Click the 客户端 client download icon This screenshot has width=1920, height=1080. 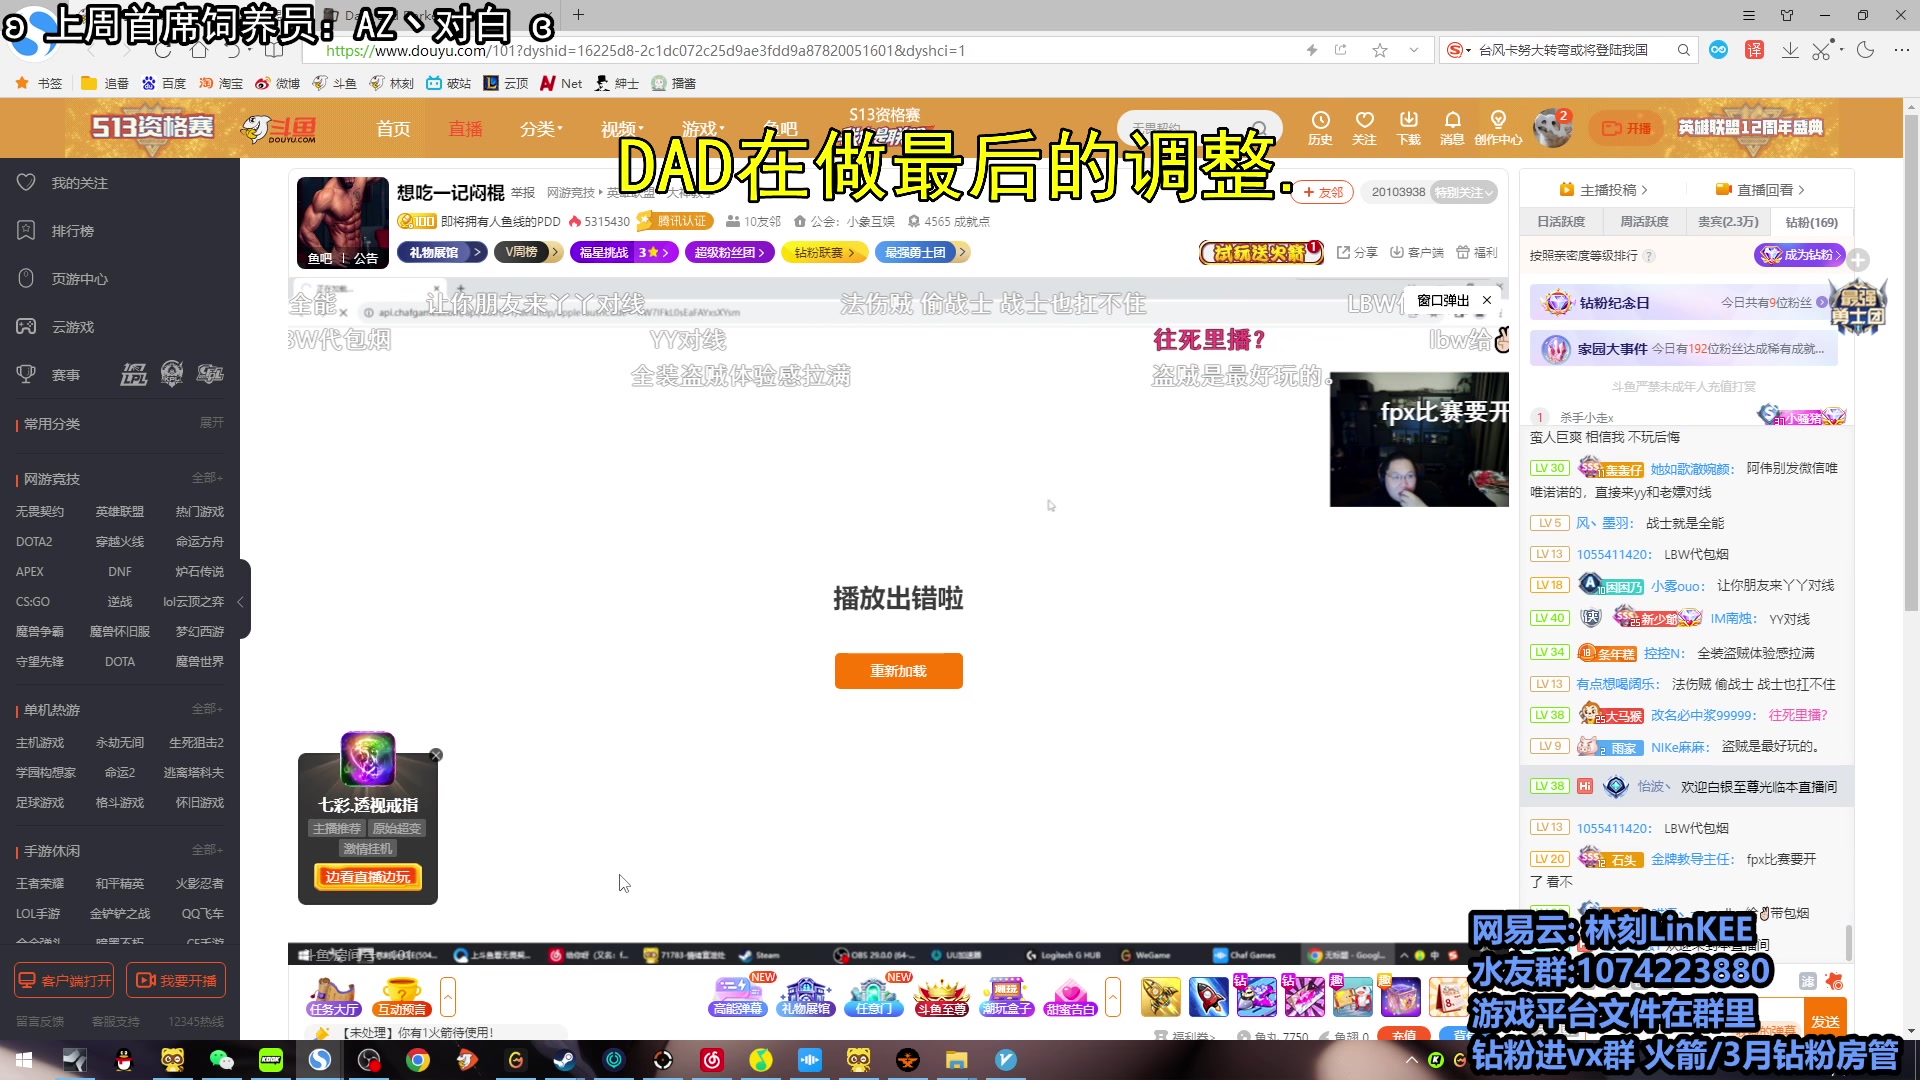pyautogui.click(x=1417, y=252)
